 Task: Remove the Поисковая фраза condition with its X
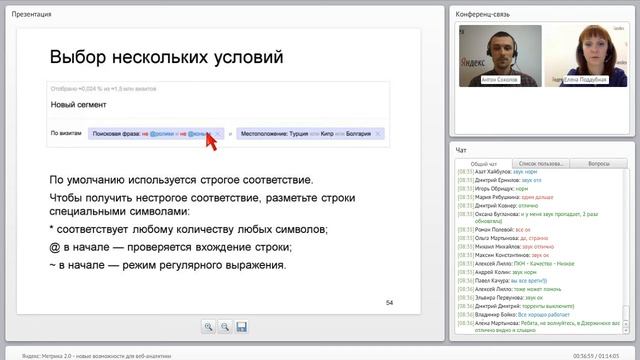[218, 133]
